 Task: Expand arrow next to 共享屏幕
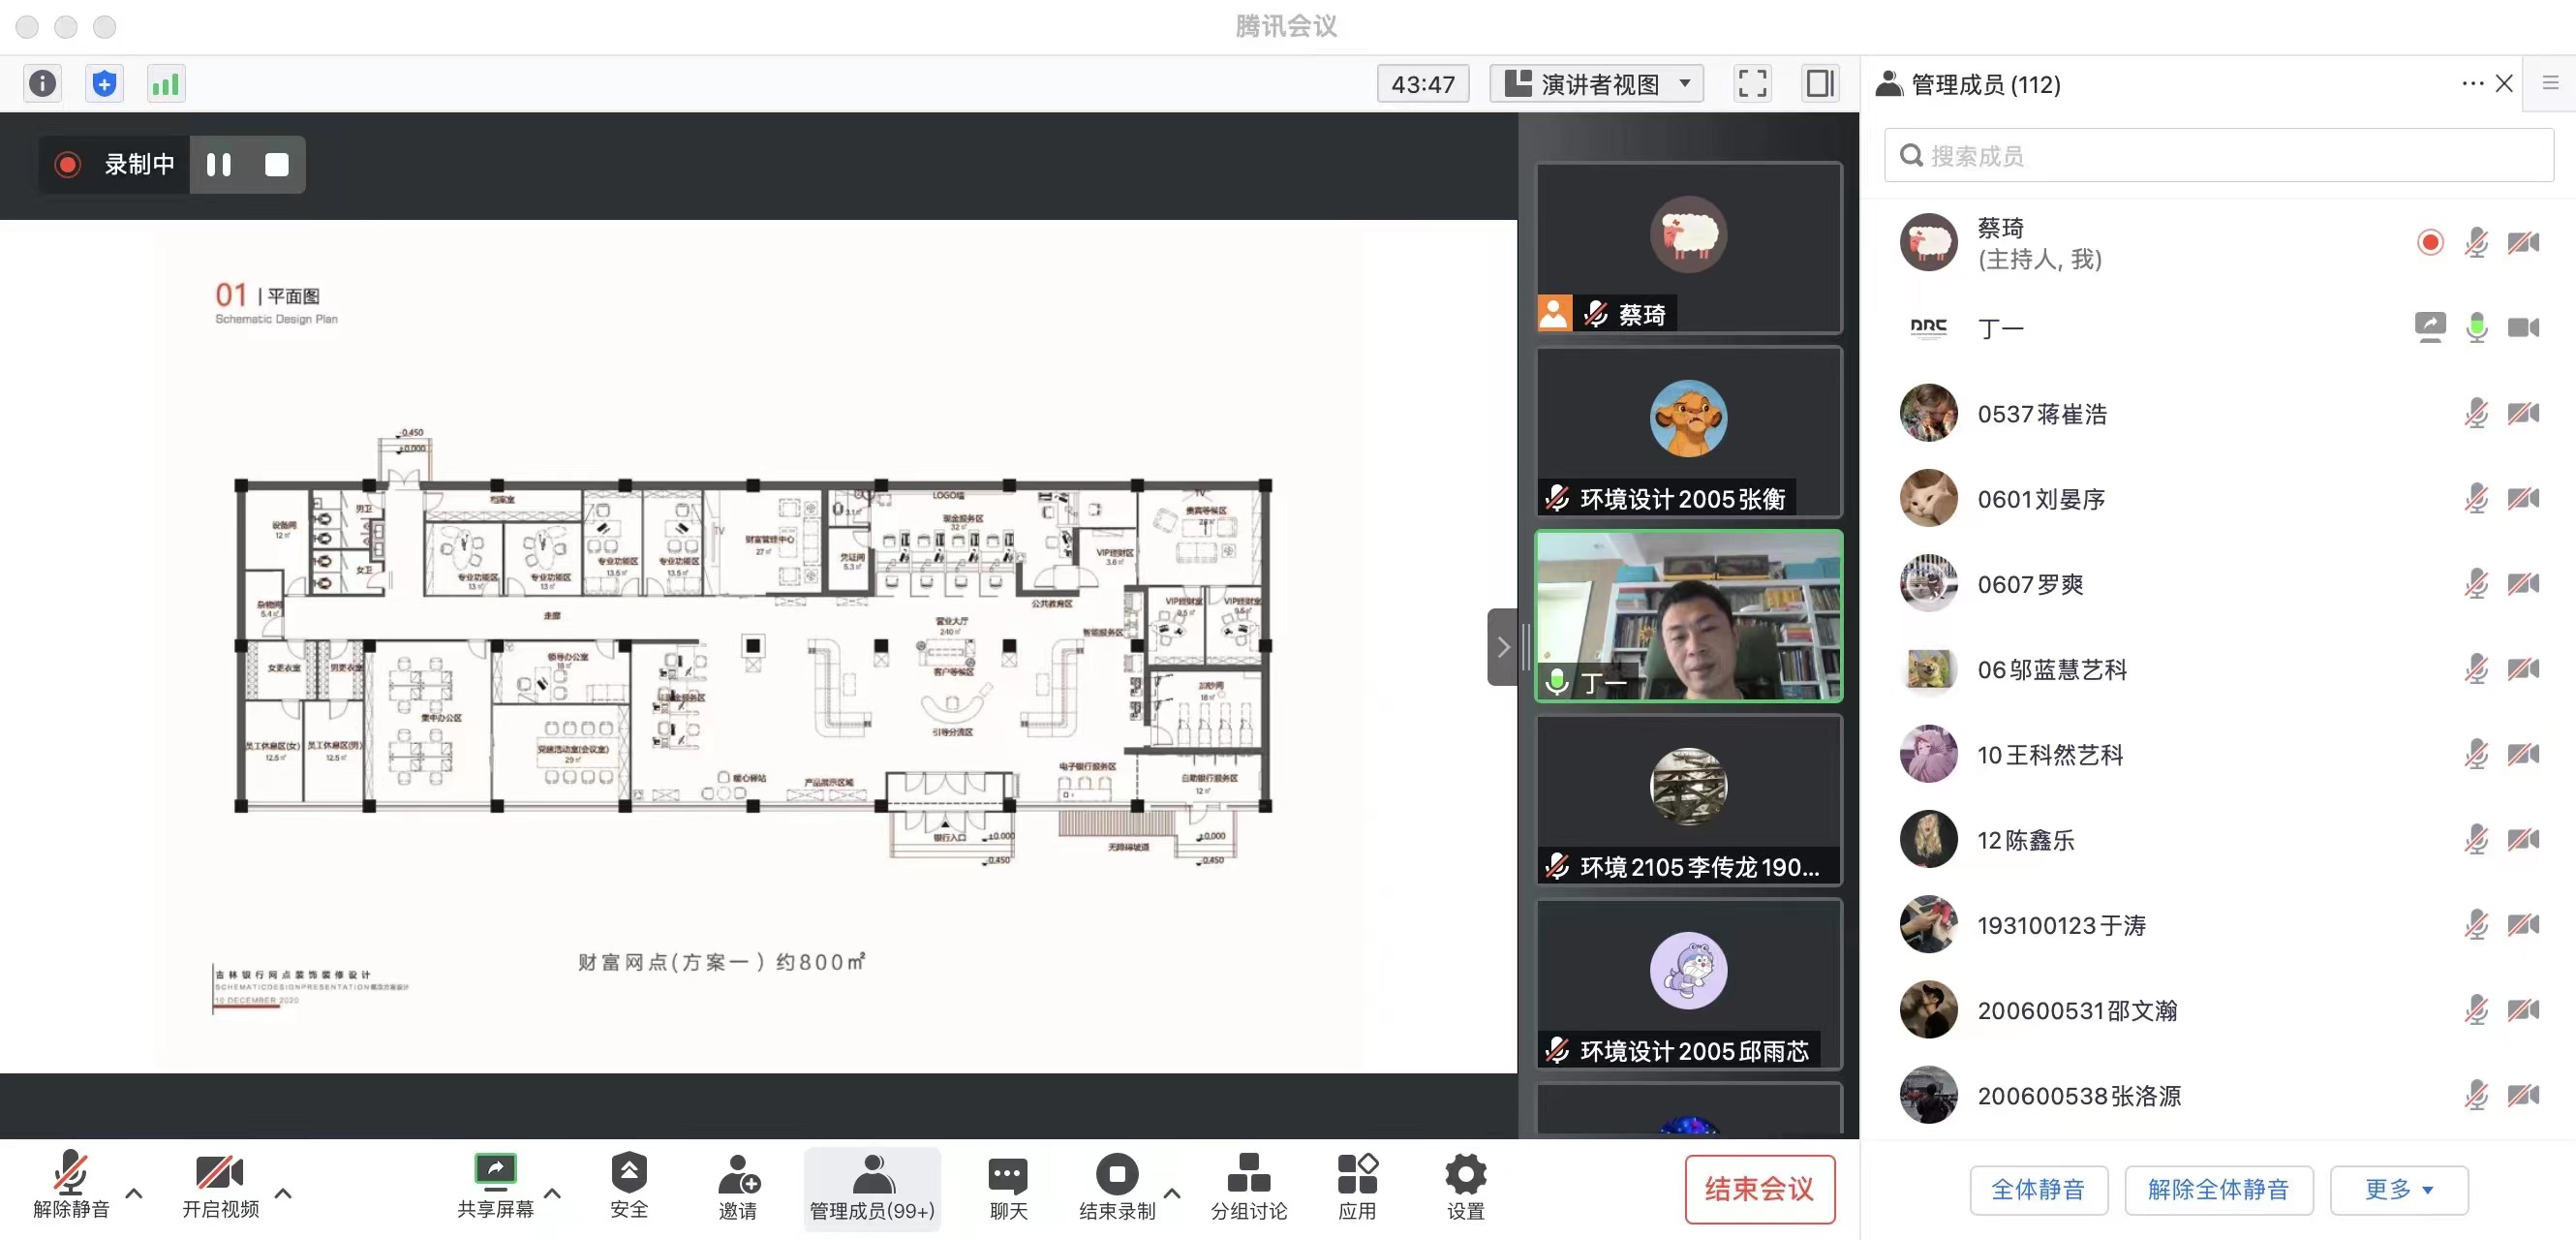(x=552, y=1193)
